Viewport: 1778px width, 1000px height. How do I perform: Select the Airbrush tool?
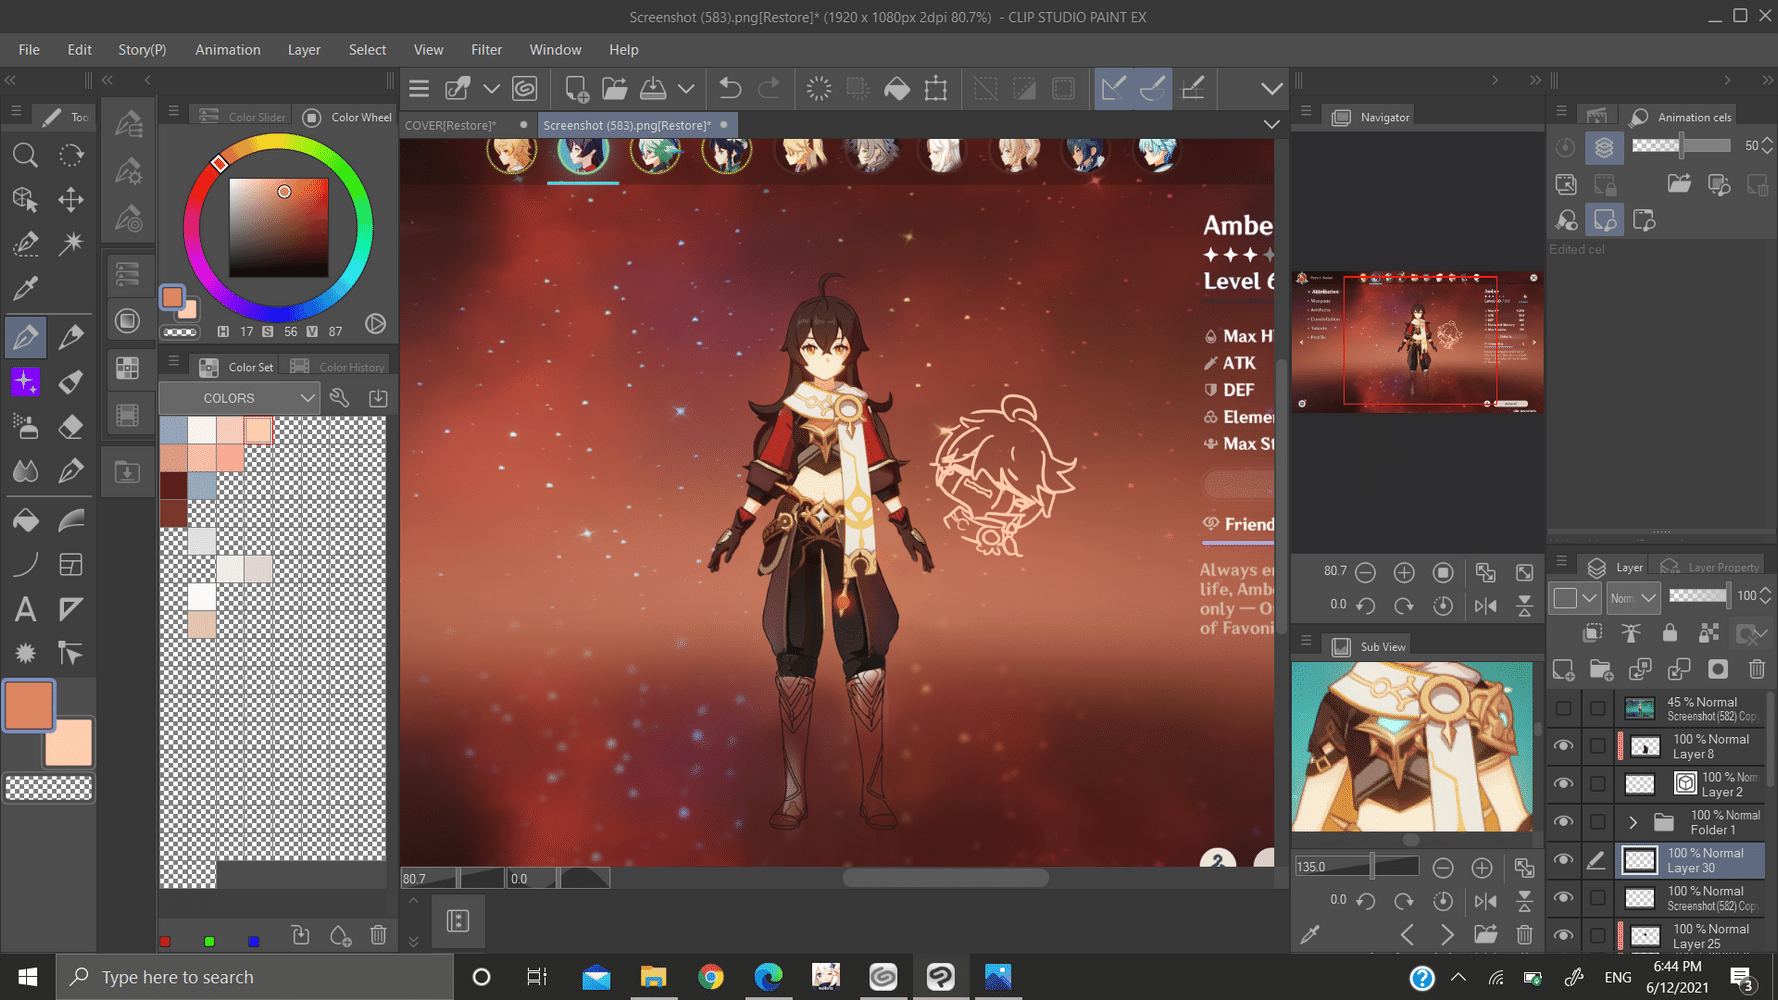(x=26, y=426)
